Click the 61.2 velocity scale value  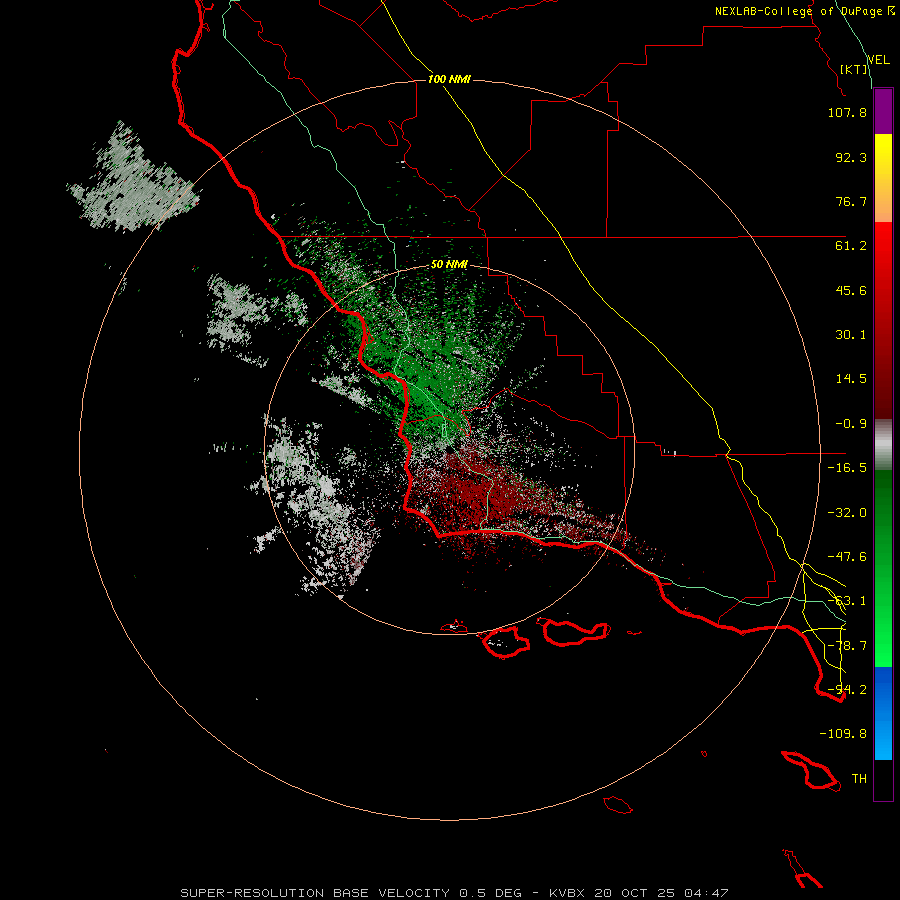pyautogui.click(x=851, y=246)
